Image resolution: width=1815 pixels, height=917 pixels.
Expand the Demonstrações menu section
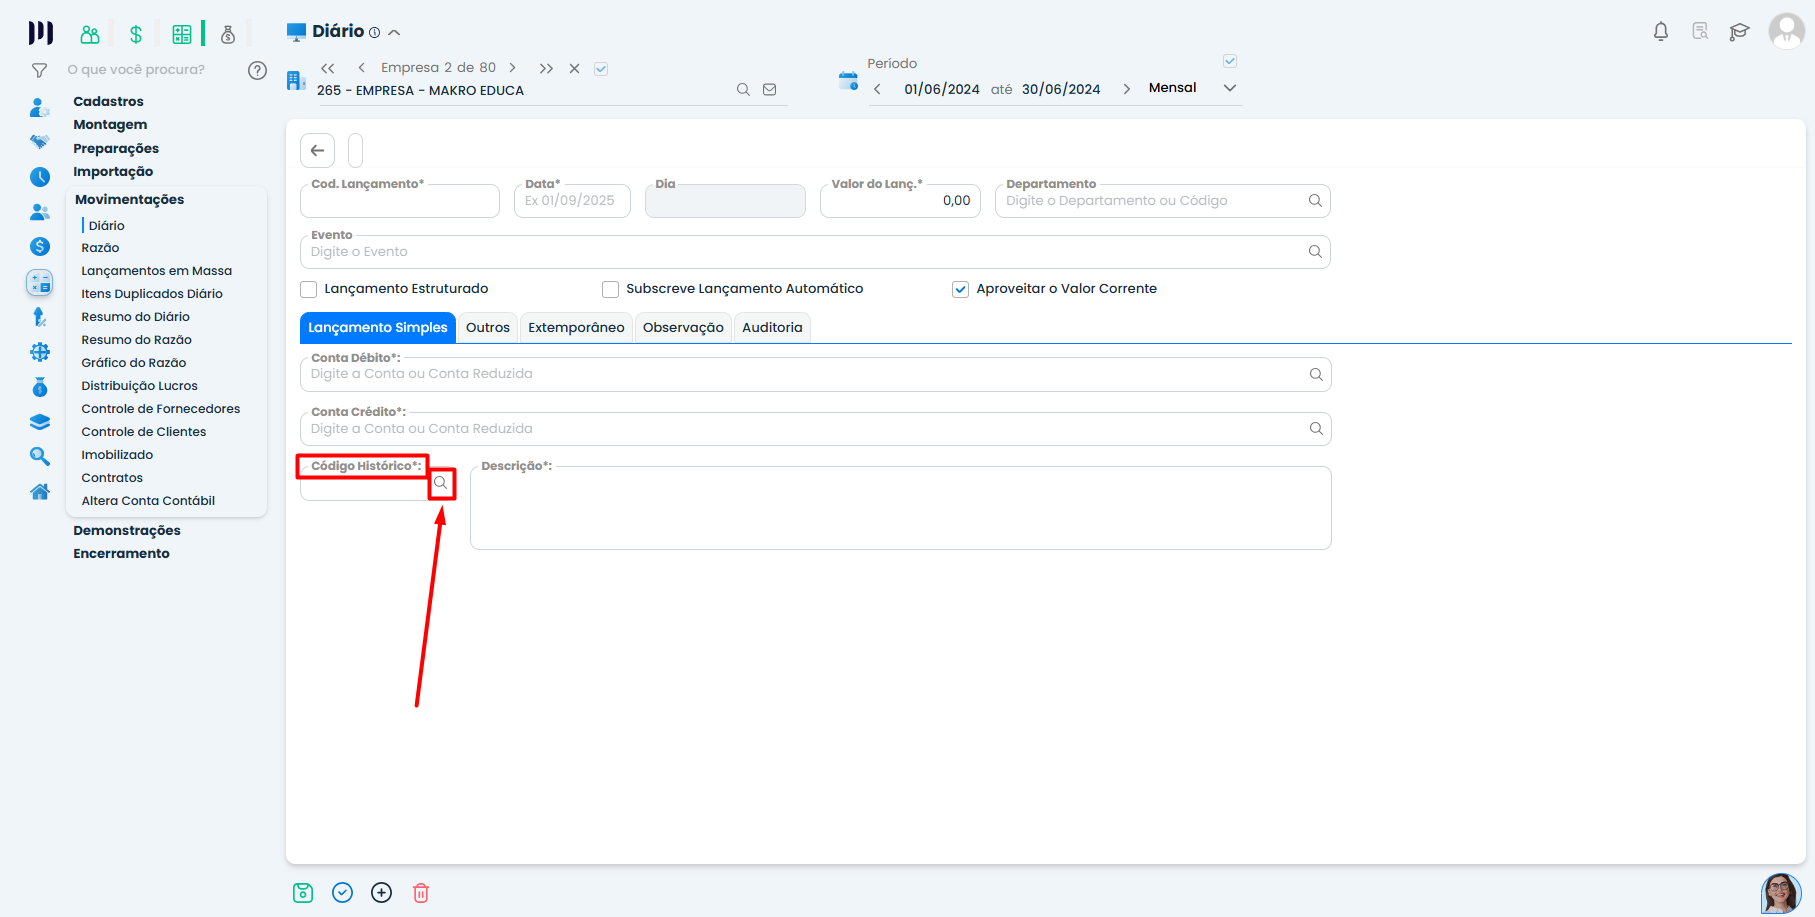pos(127,531)
